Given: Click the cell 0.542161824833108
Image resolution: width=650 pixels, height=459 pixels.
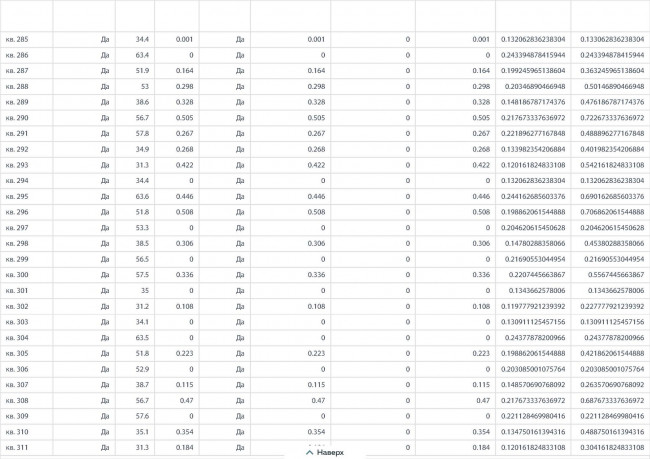Looking at the screenshot, I should (612, 165).
